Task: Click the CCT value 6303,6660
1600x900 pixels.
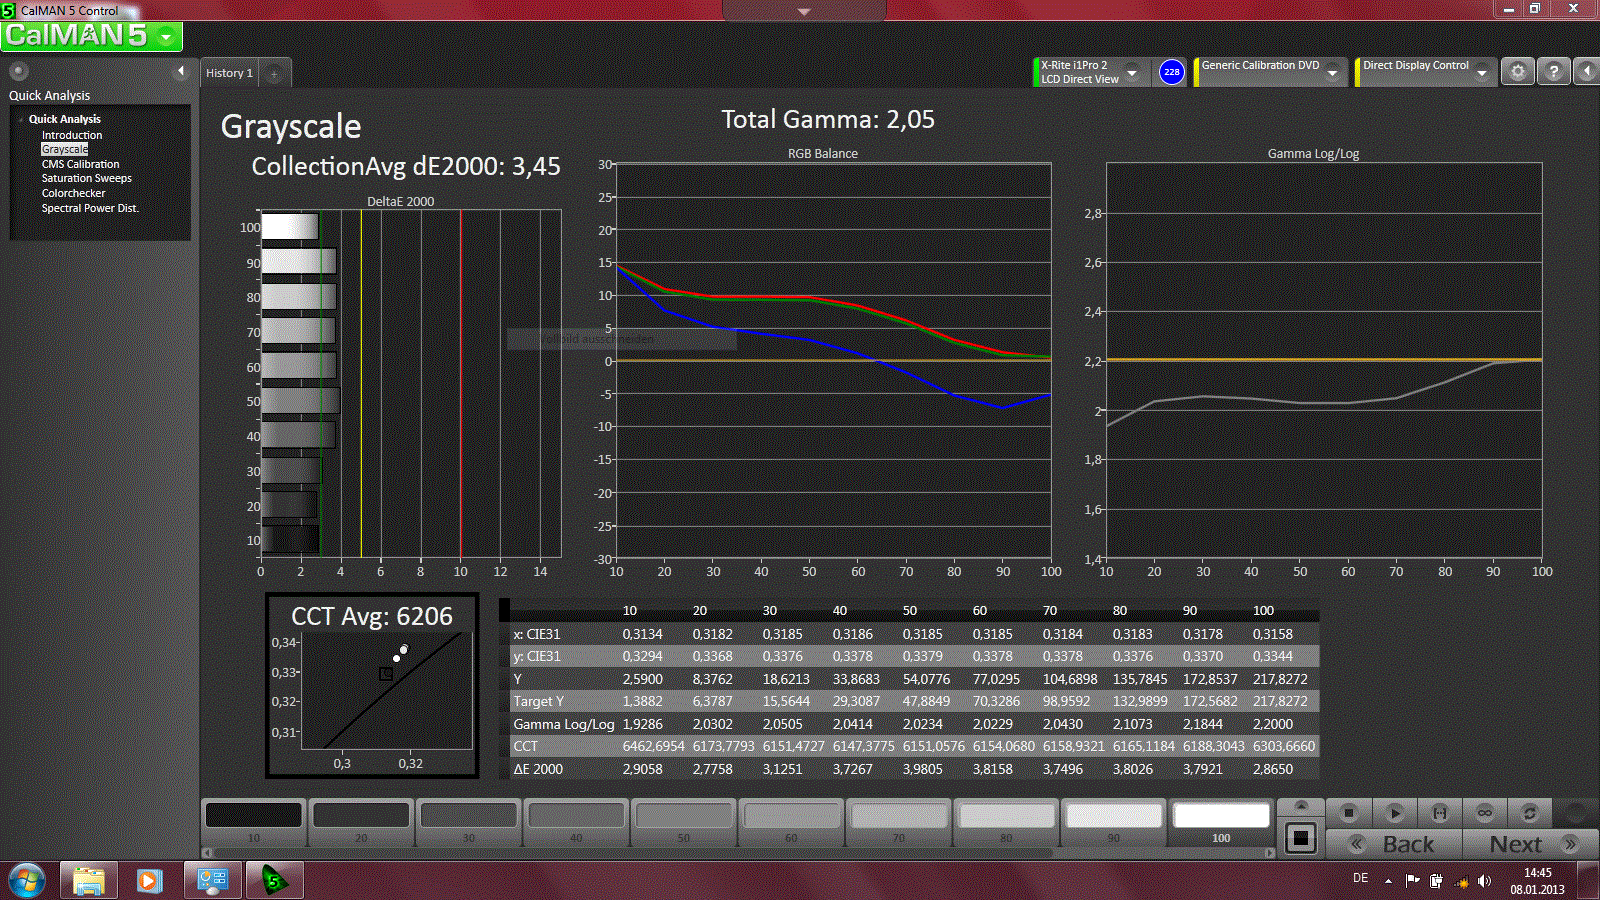Action: click(1284, 746)
